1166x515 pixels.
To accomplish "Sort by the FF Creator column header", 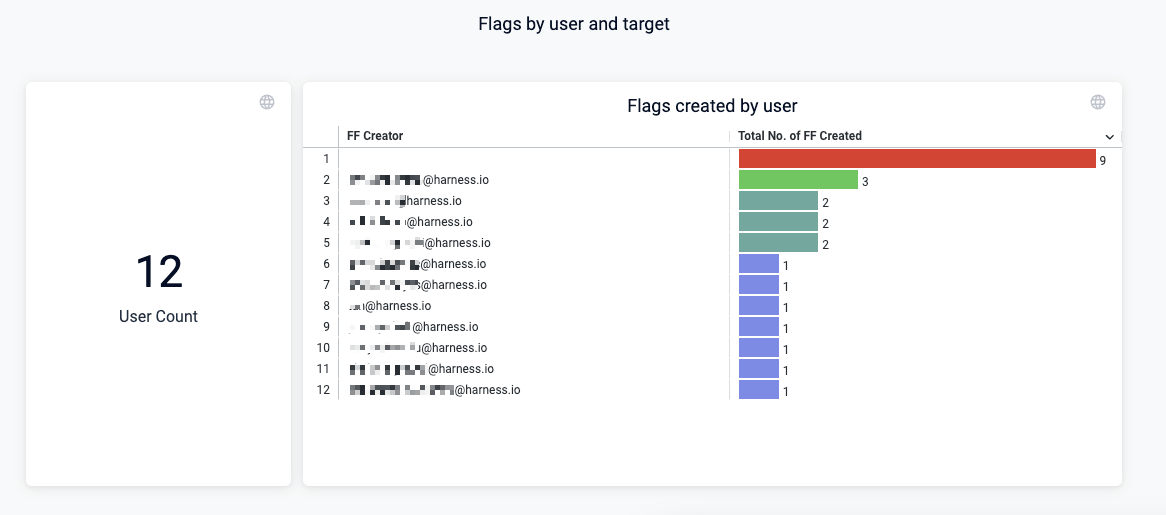I will 375,136.
